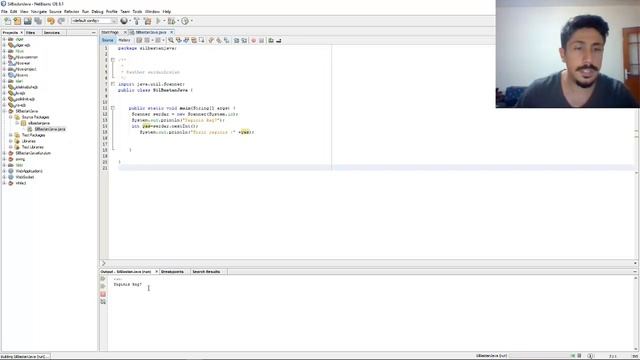The height and width of the screenshot is (360, 640).
Task: Switch editor to Source view
Action: pos(108,40)
